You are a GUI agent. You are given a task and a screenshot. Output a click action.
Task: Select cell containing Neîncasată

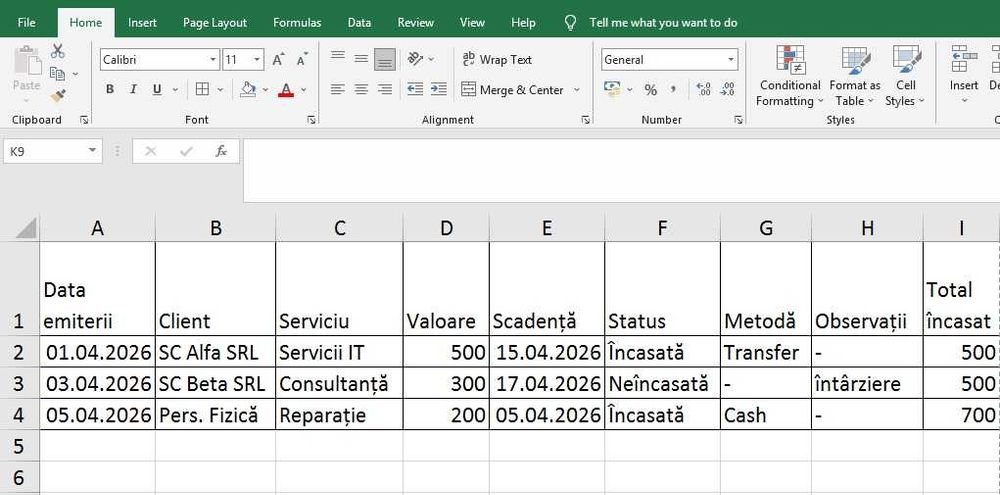662,383
